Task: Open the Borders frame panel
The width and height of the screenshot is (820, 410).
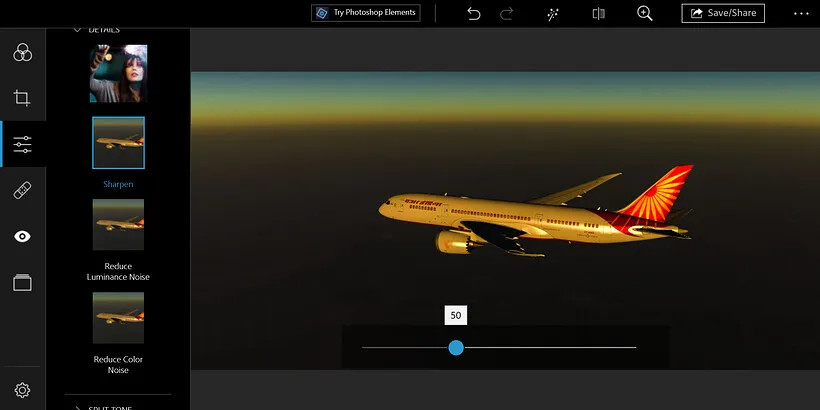Action: 22,283
